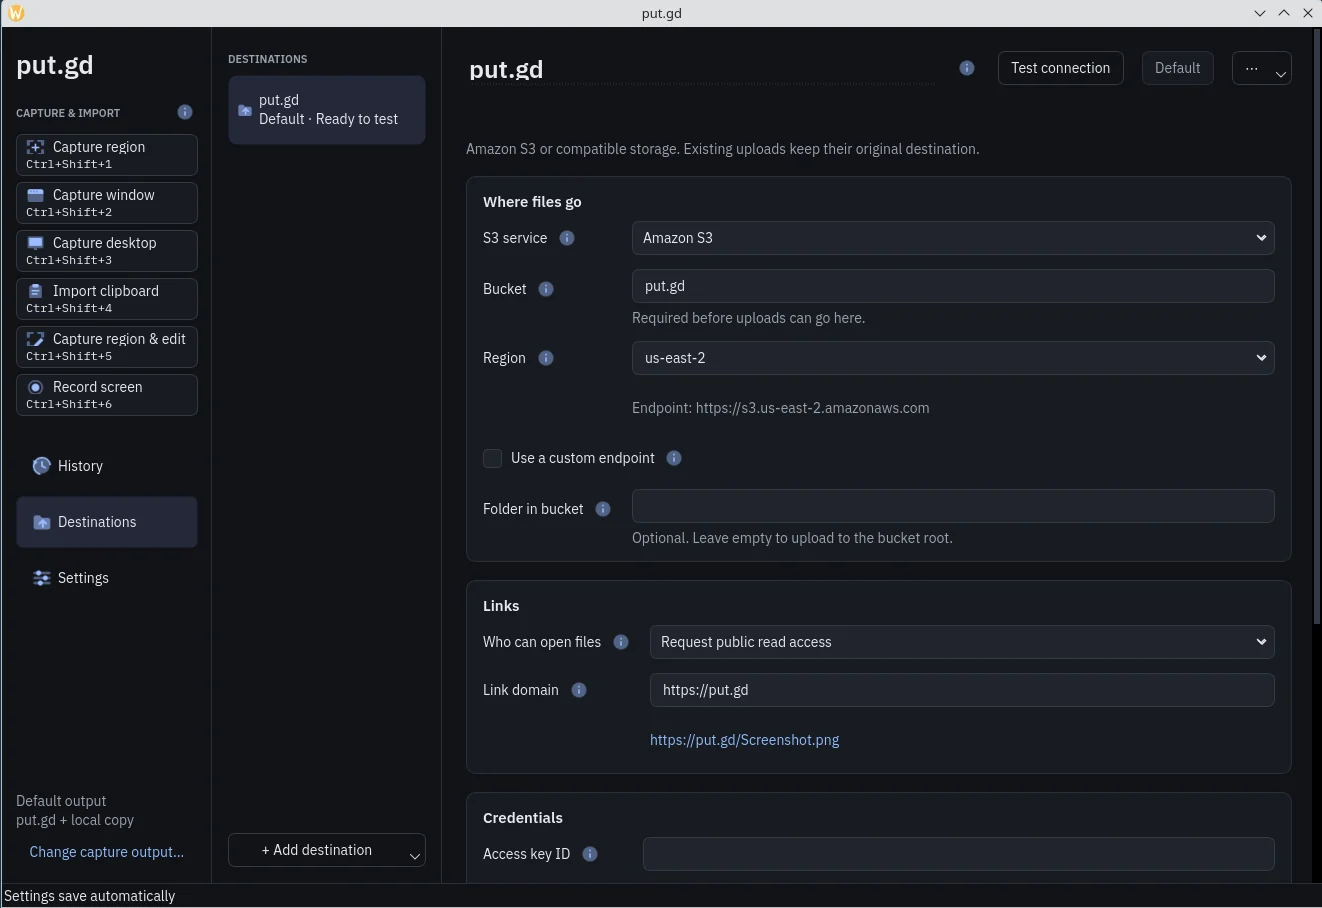This screenshot has width=1322, height=908.
Task: Click the Capture desktop monitor icon
Action: (x=35, y=243)
